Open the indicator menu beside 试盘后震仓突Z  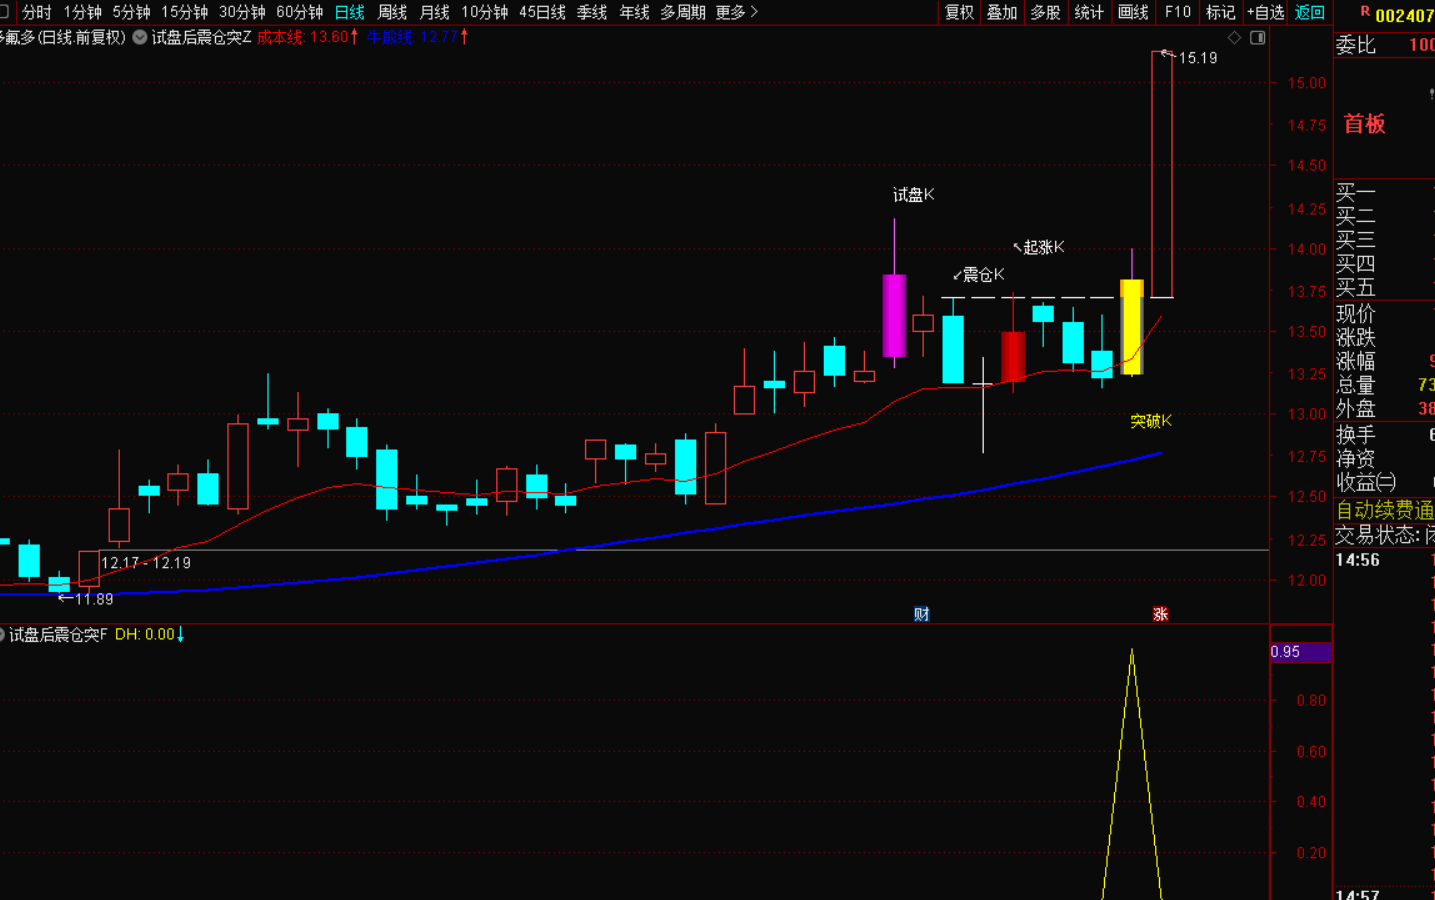tap(140, 37)
